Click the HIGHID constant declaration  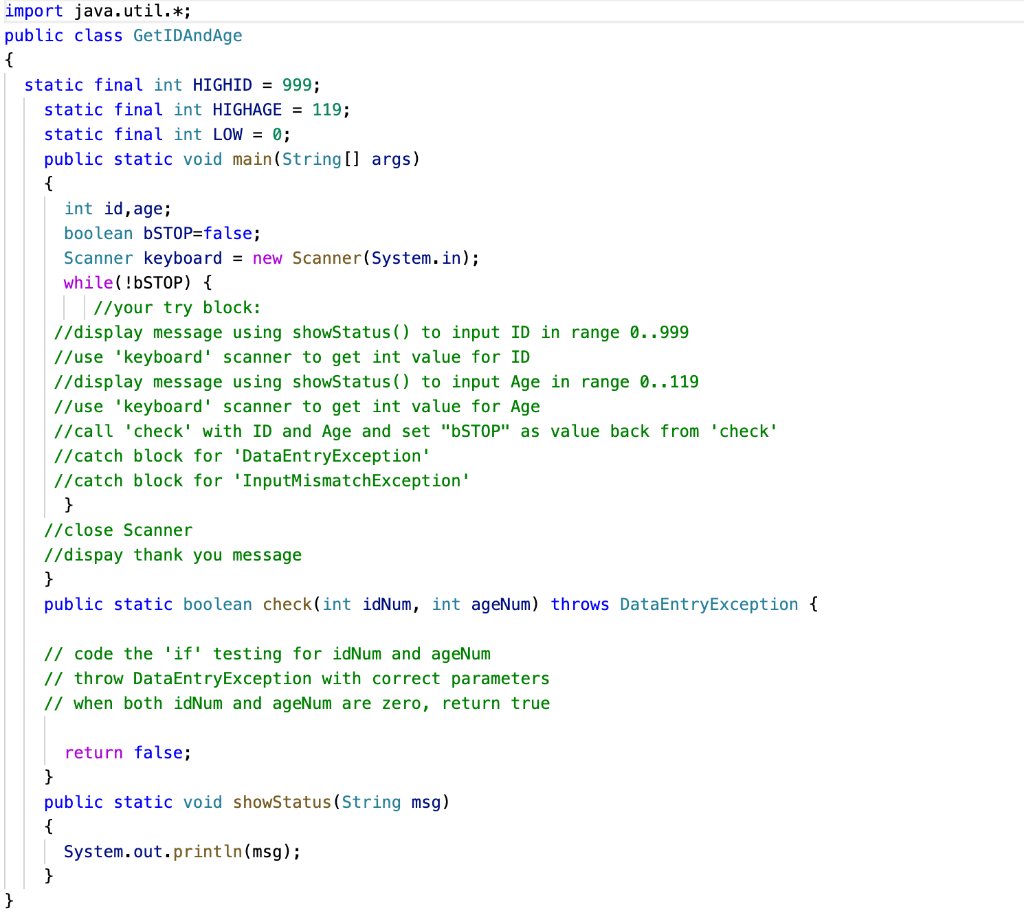tap(170, 85)
